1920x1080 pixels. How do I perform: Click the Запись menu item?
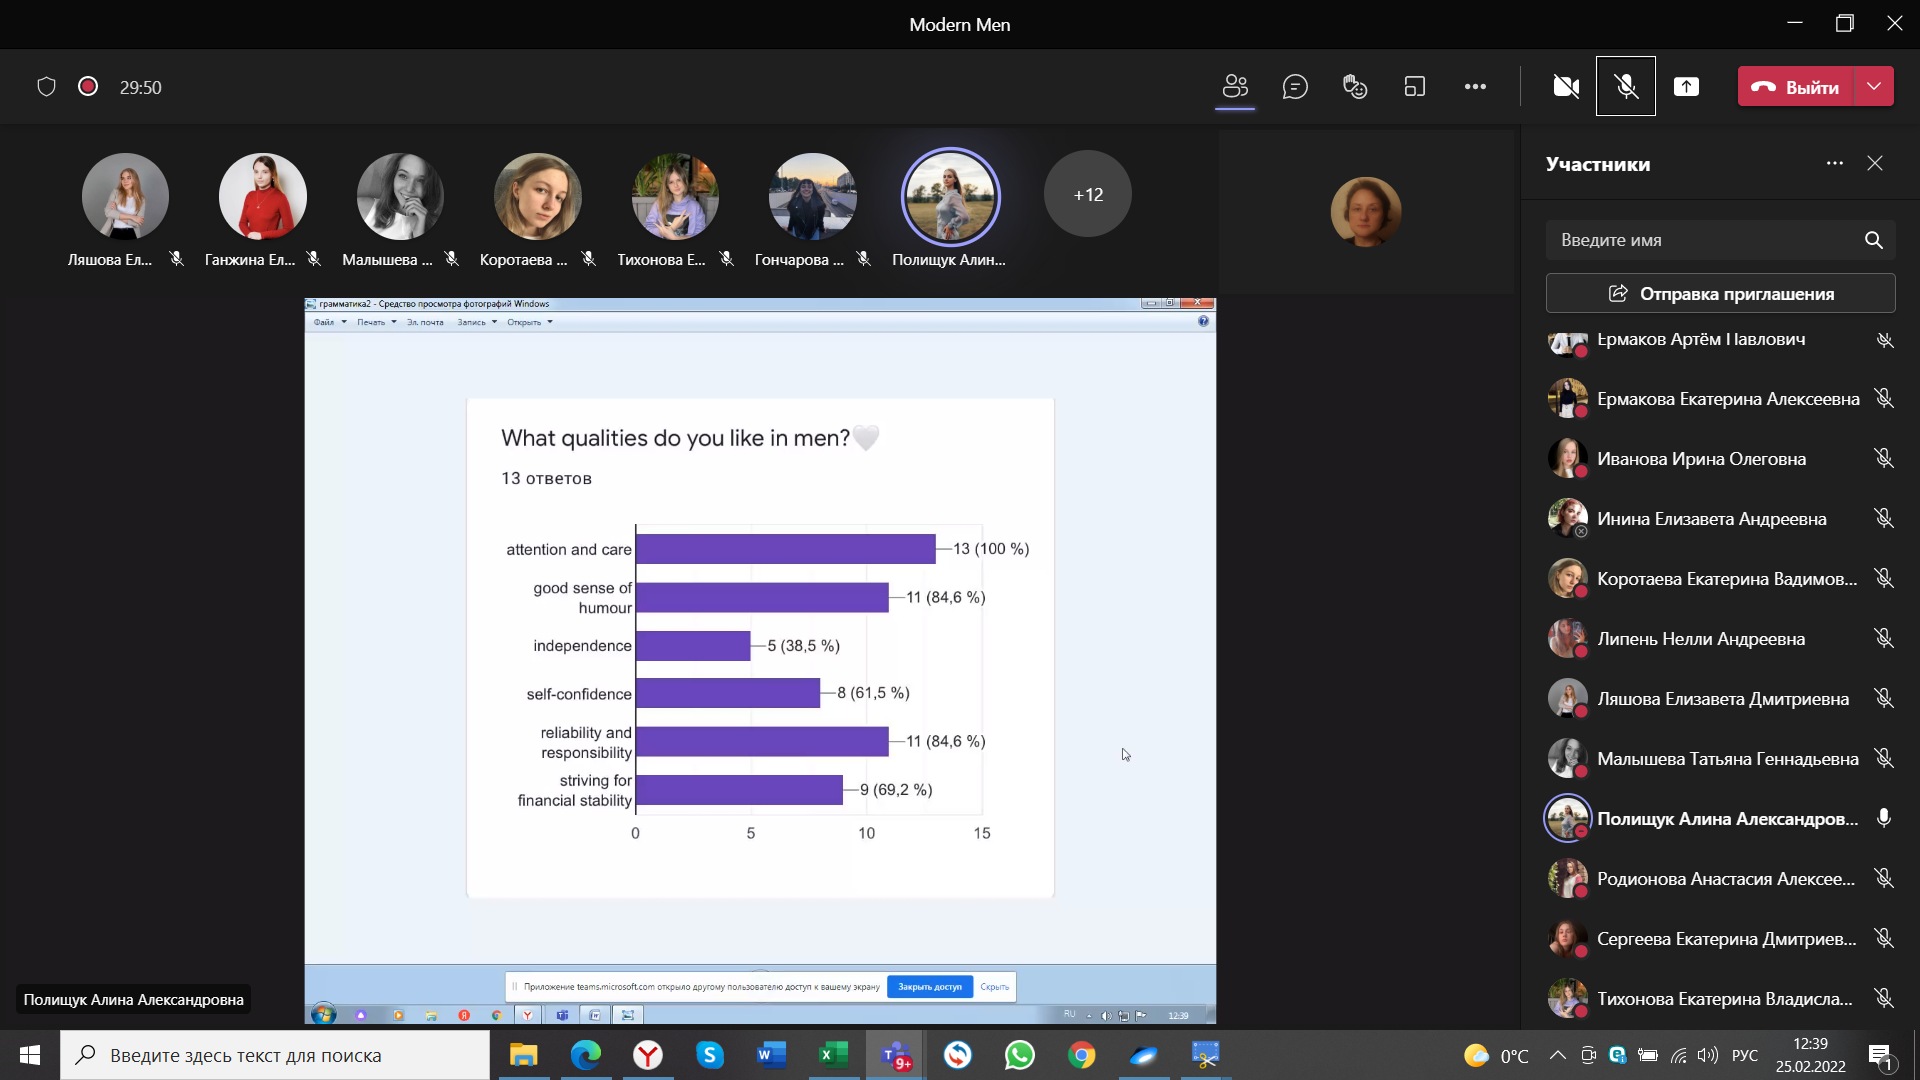(x=471, y=322)
